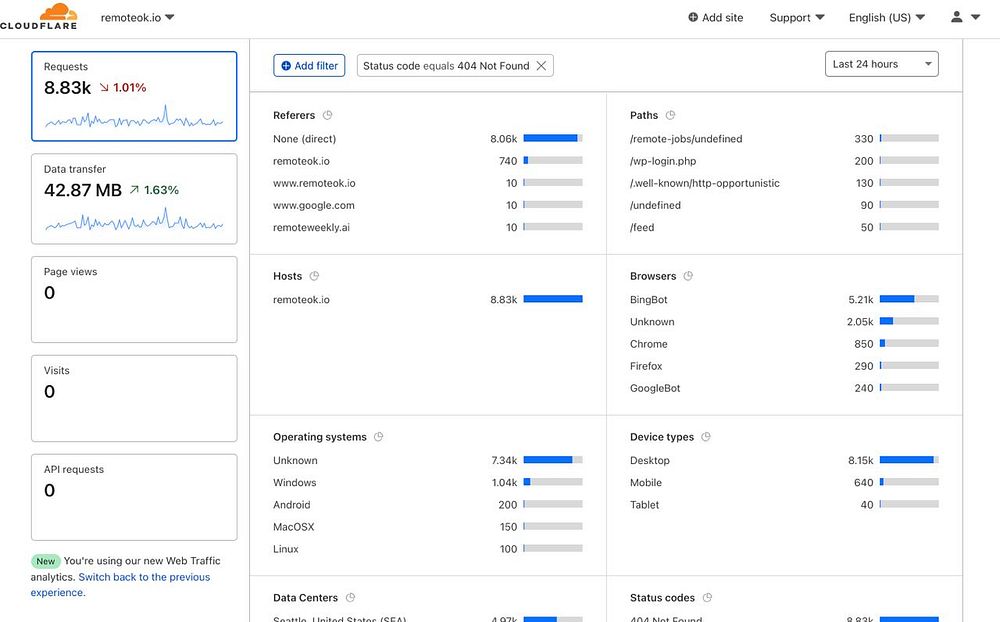The width and height of the screenshot is (1000, 622).
Task: Click the Android operating system row
Action: pos(427,505)
